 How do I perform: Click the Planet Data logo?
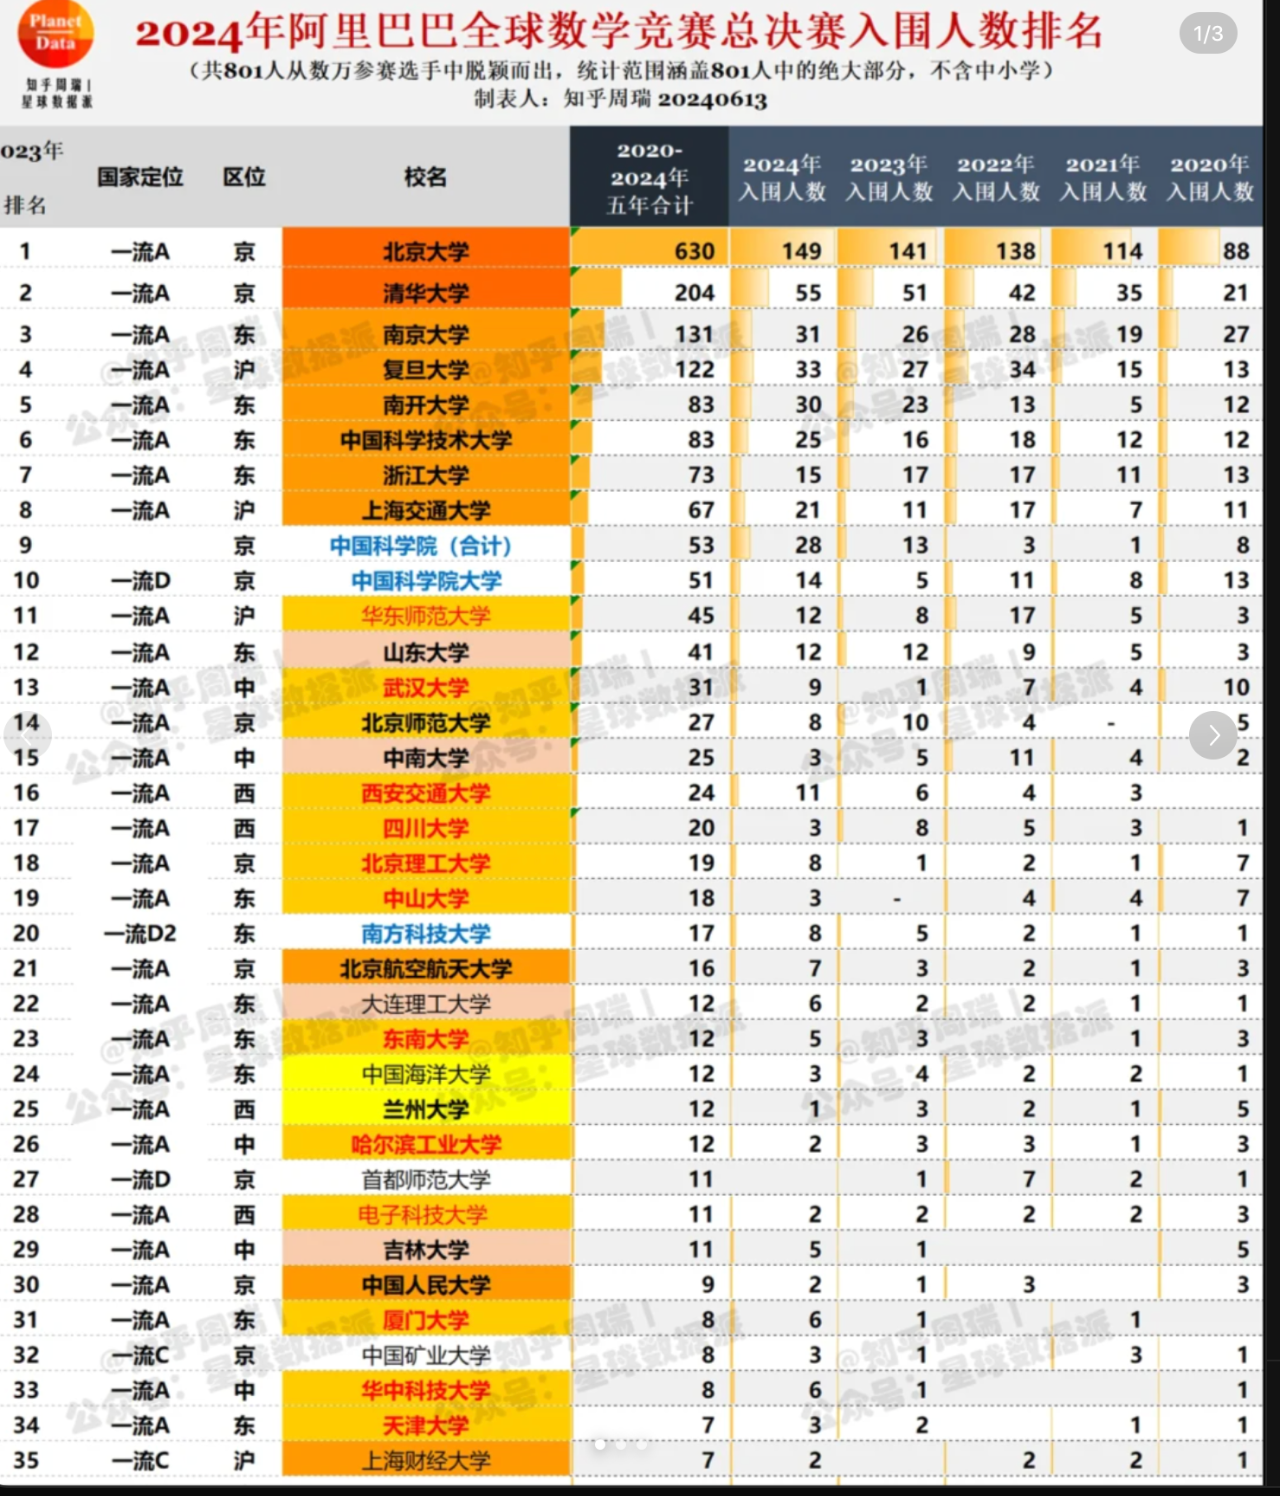[56, 34]
